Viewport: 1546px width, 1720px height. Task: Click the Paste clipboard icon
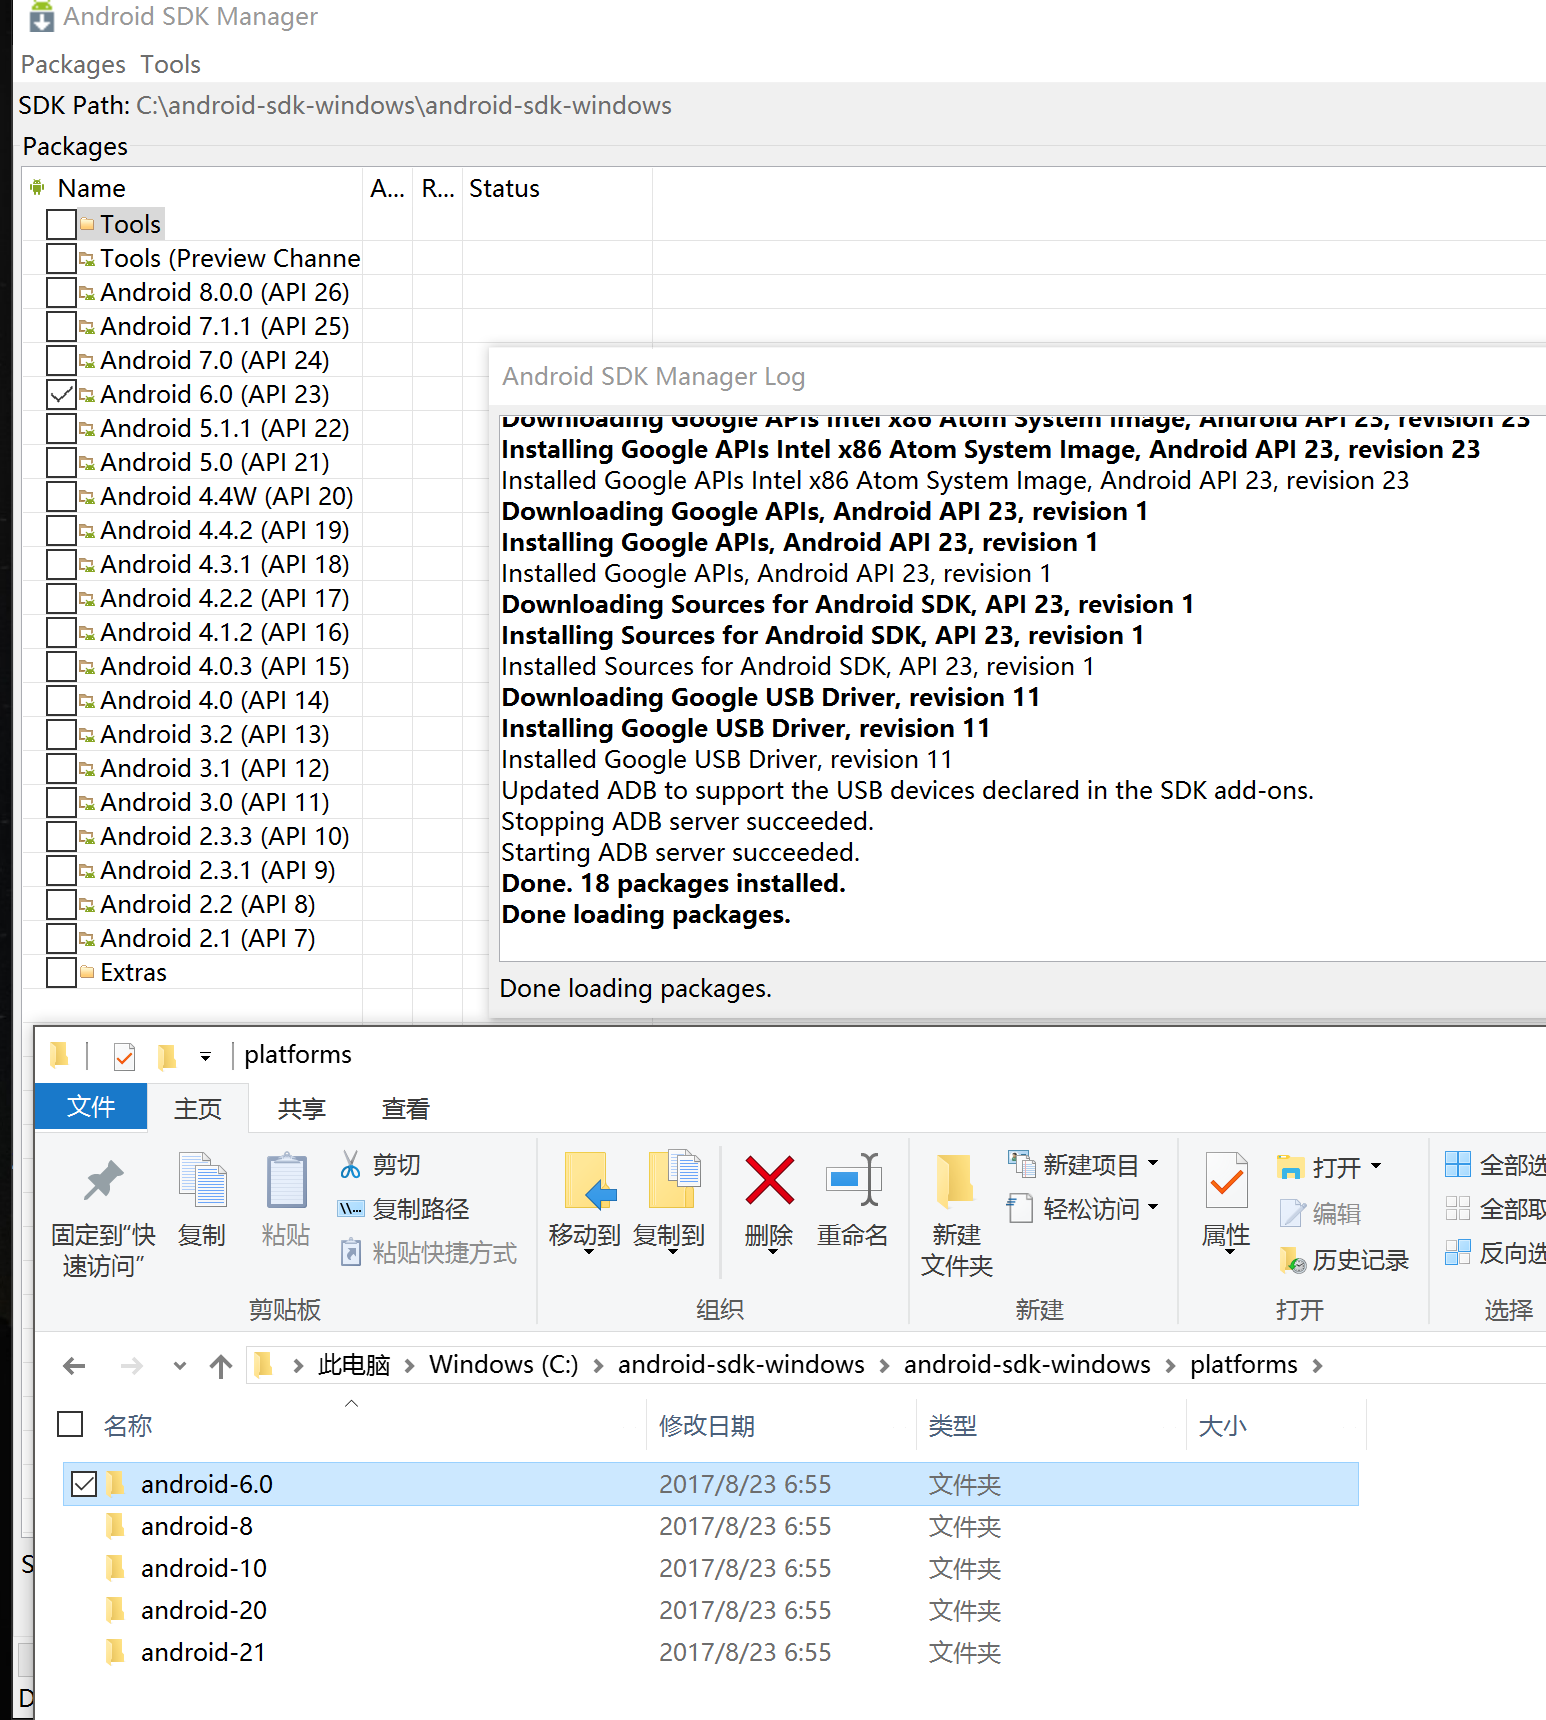pyautogui.click(x=286, y=1180)
